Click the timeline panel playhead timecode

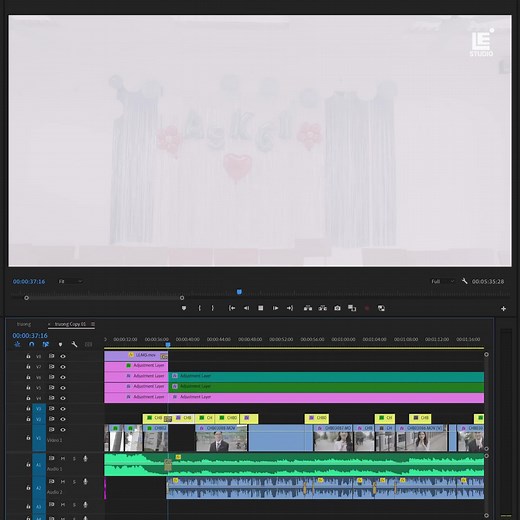click(x=30, y=336)
